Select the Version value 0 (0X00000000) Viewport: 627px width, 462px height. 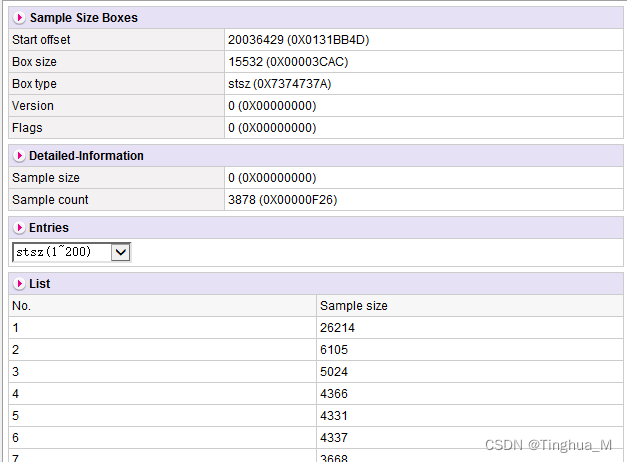pyautogui.click(x=272, y=106)
